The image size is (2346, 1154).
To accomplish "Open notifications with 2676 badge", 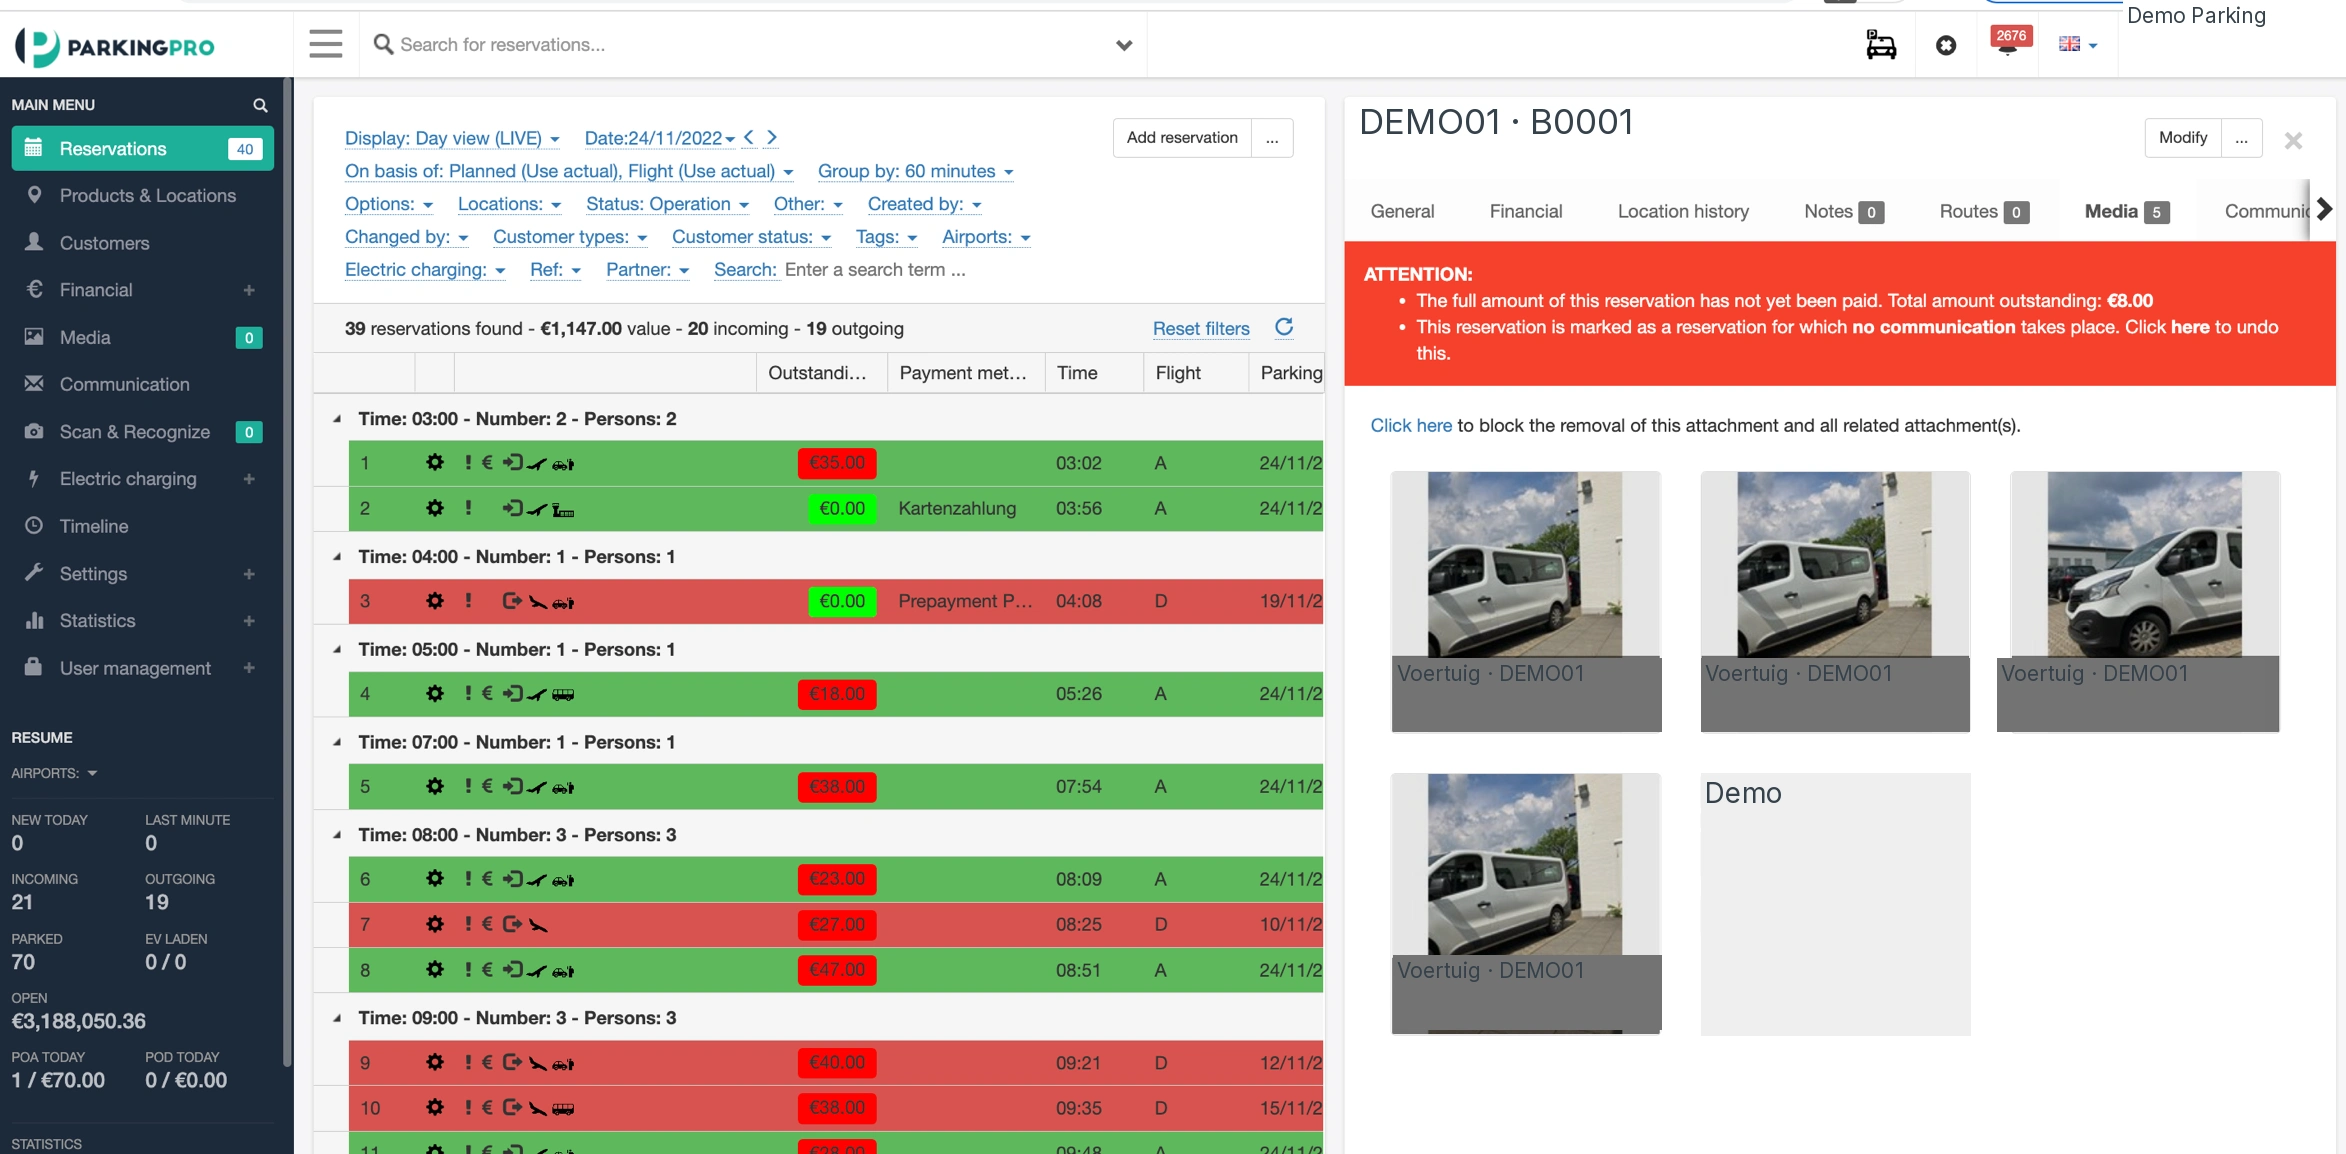I will (x=2009, y=42).
